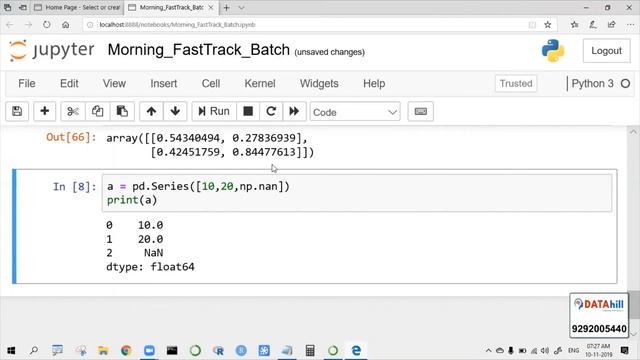Open a new browser tab
This screenshot has width=640, height=360.
tap(227, 7)
